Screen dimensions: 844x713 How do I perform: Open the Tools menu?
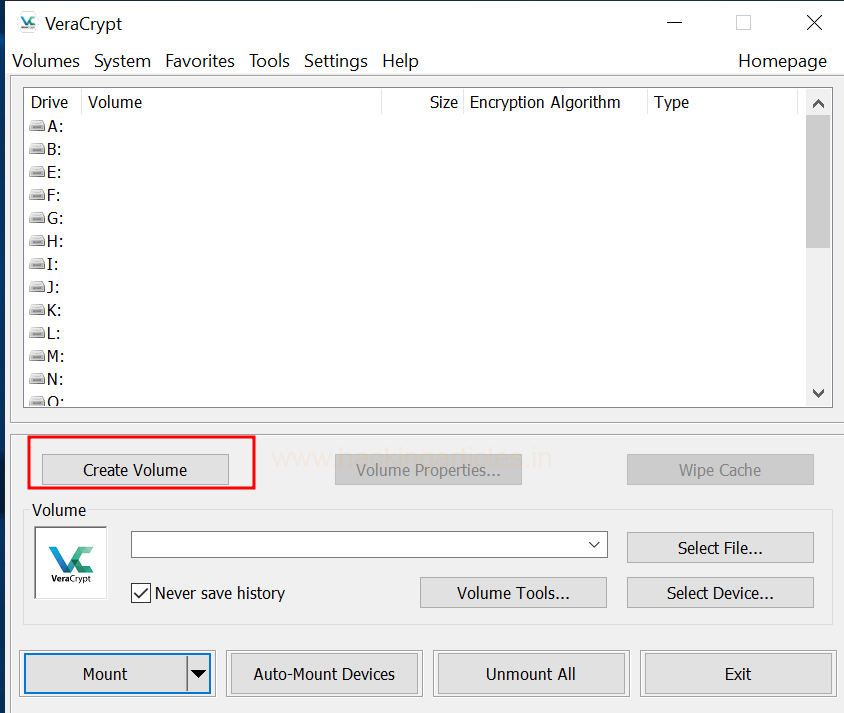(x=269, y=61)
